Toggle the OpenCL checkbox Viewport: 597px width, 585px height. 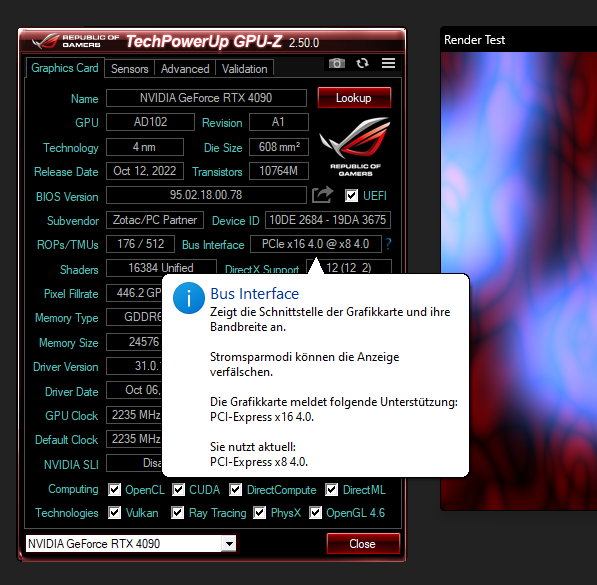coord(114,490)
